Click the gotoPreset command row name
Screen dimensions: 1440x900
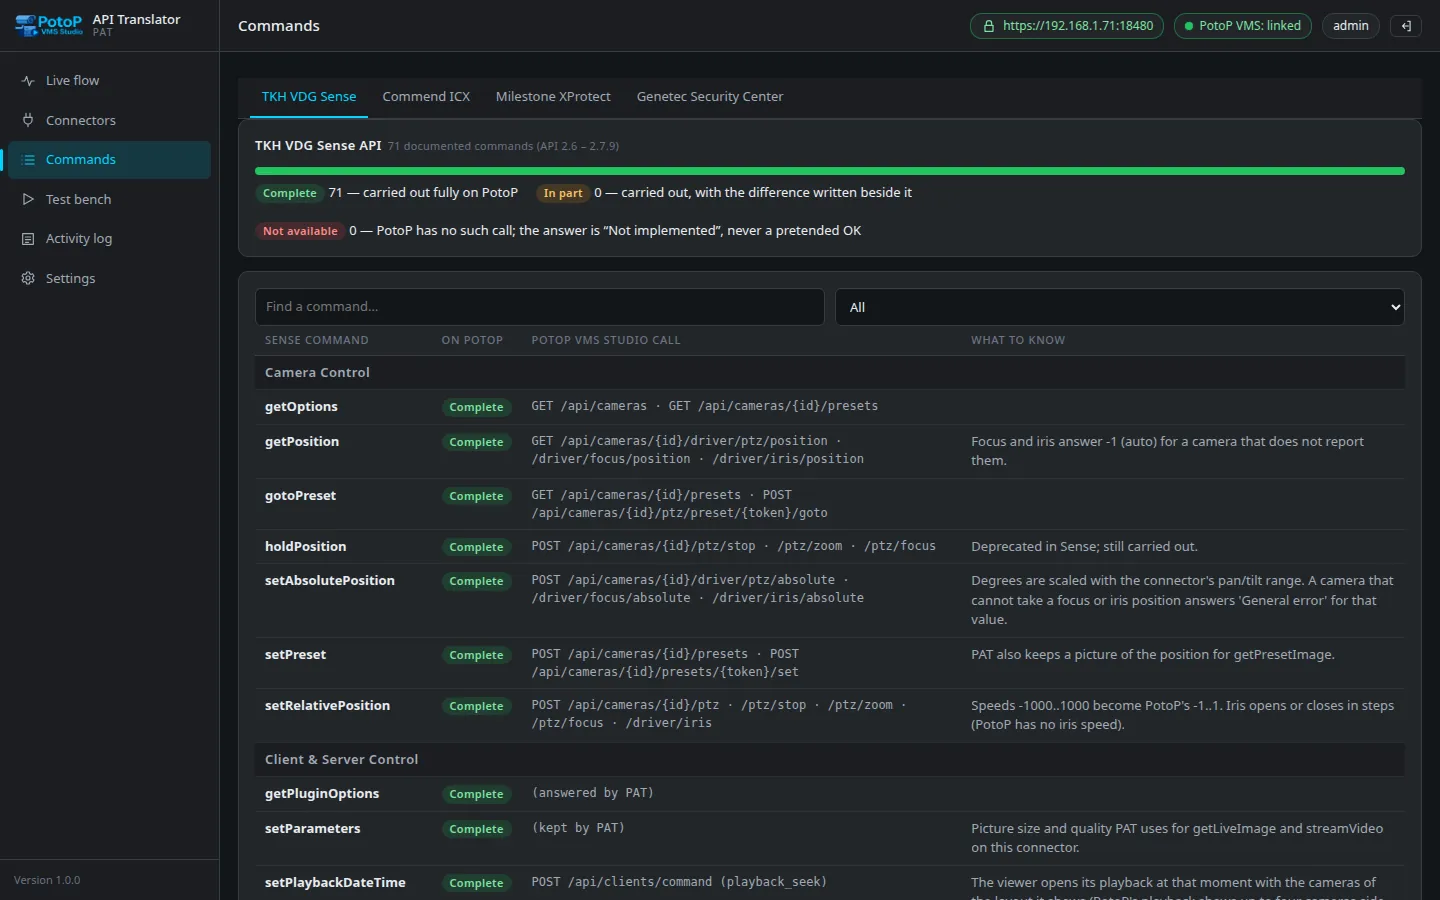point(300,496)
